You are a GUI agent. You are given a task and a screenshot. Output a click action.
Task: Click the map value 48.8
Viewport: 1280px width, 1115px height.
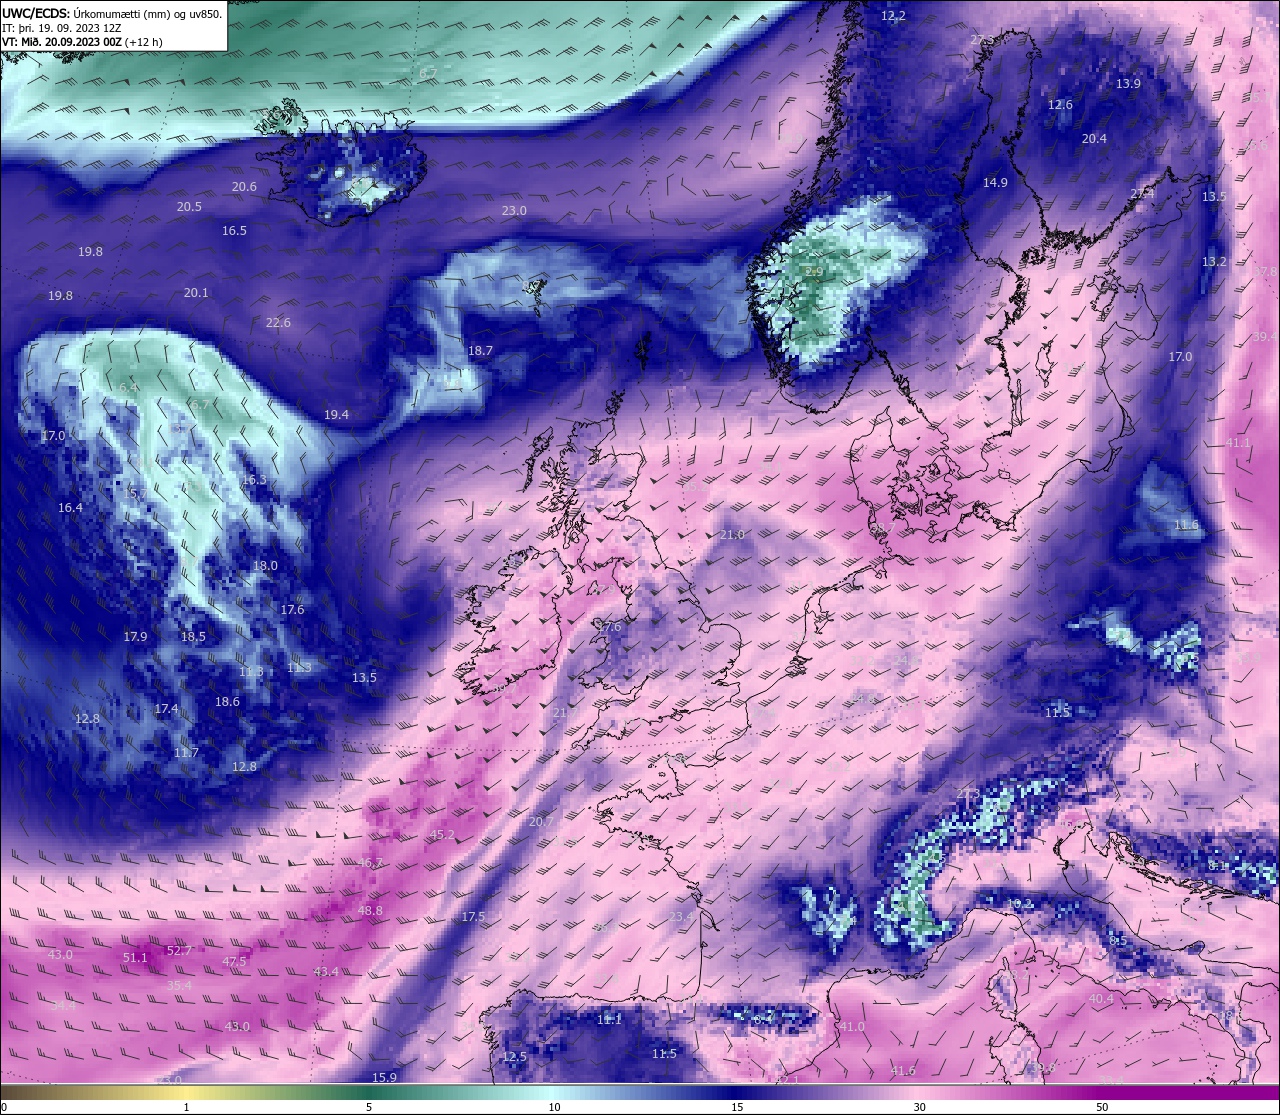370,911
